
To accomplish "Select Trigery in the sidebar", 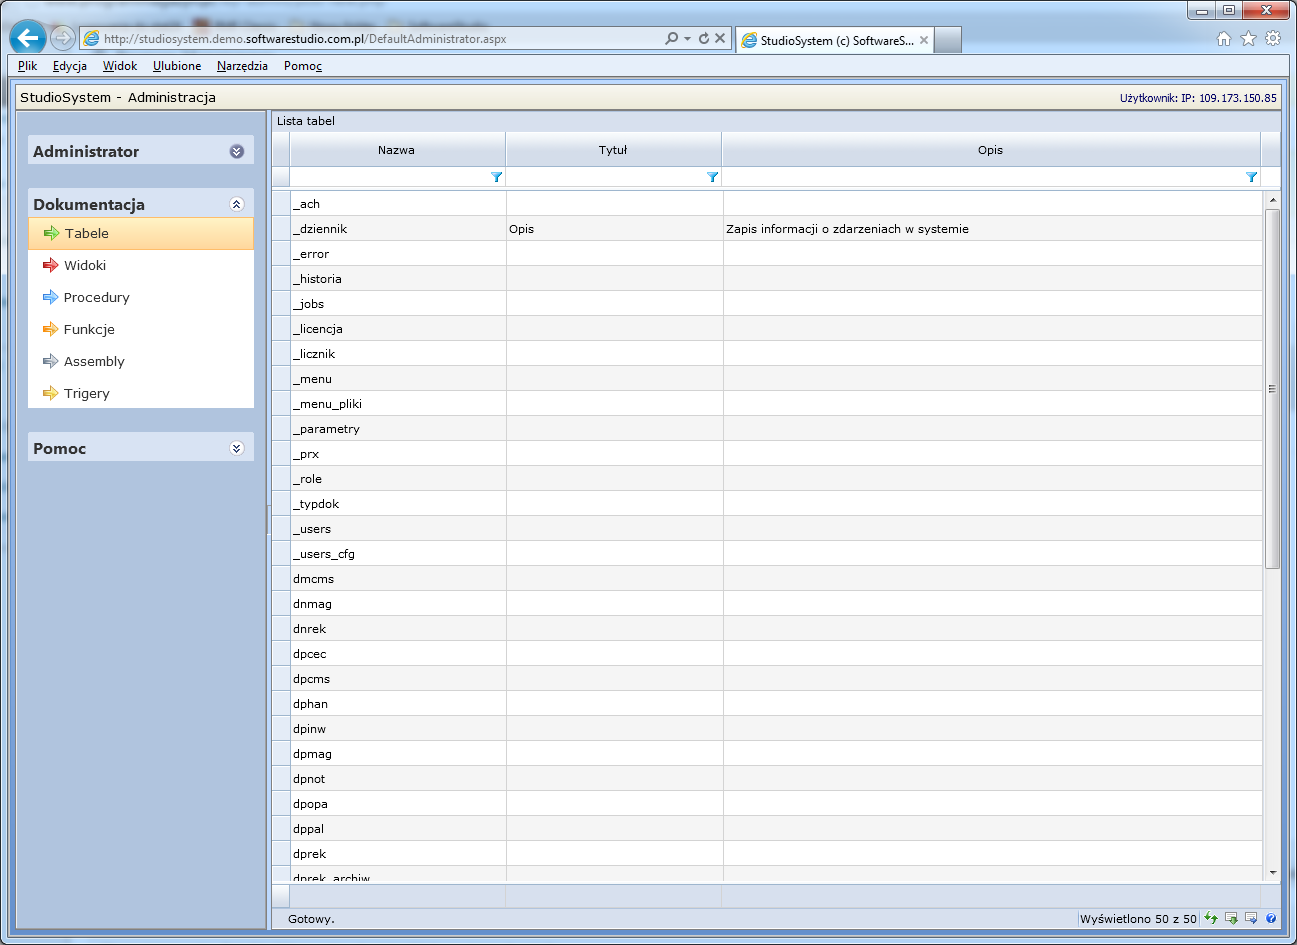I will pos(87,393).
